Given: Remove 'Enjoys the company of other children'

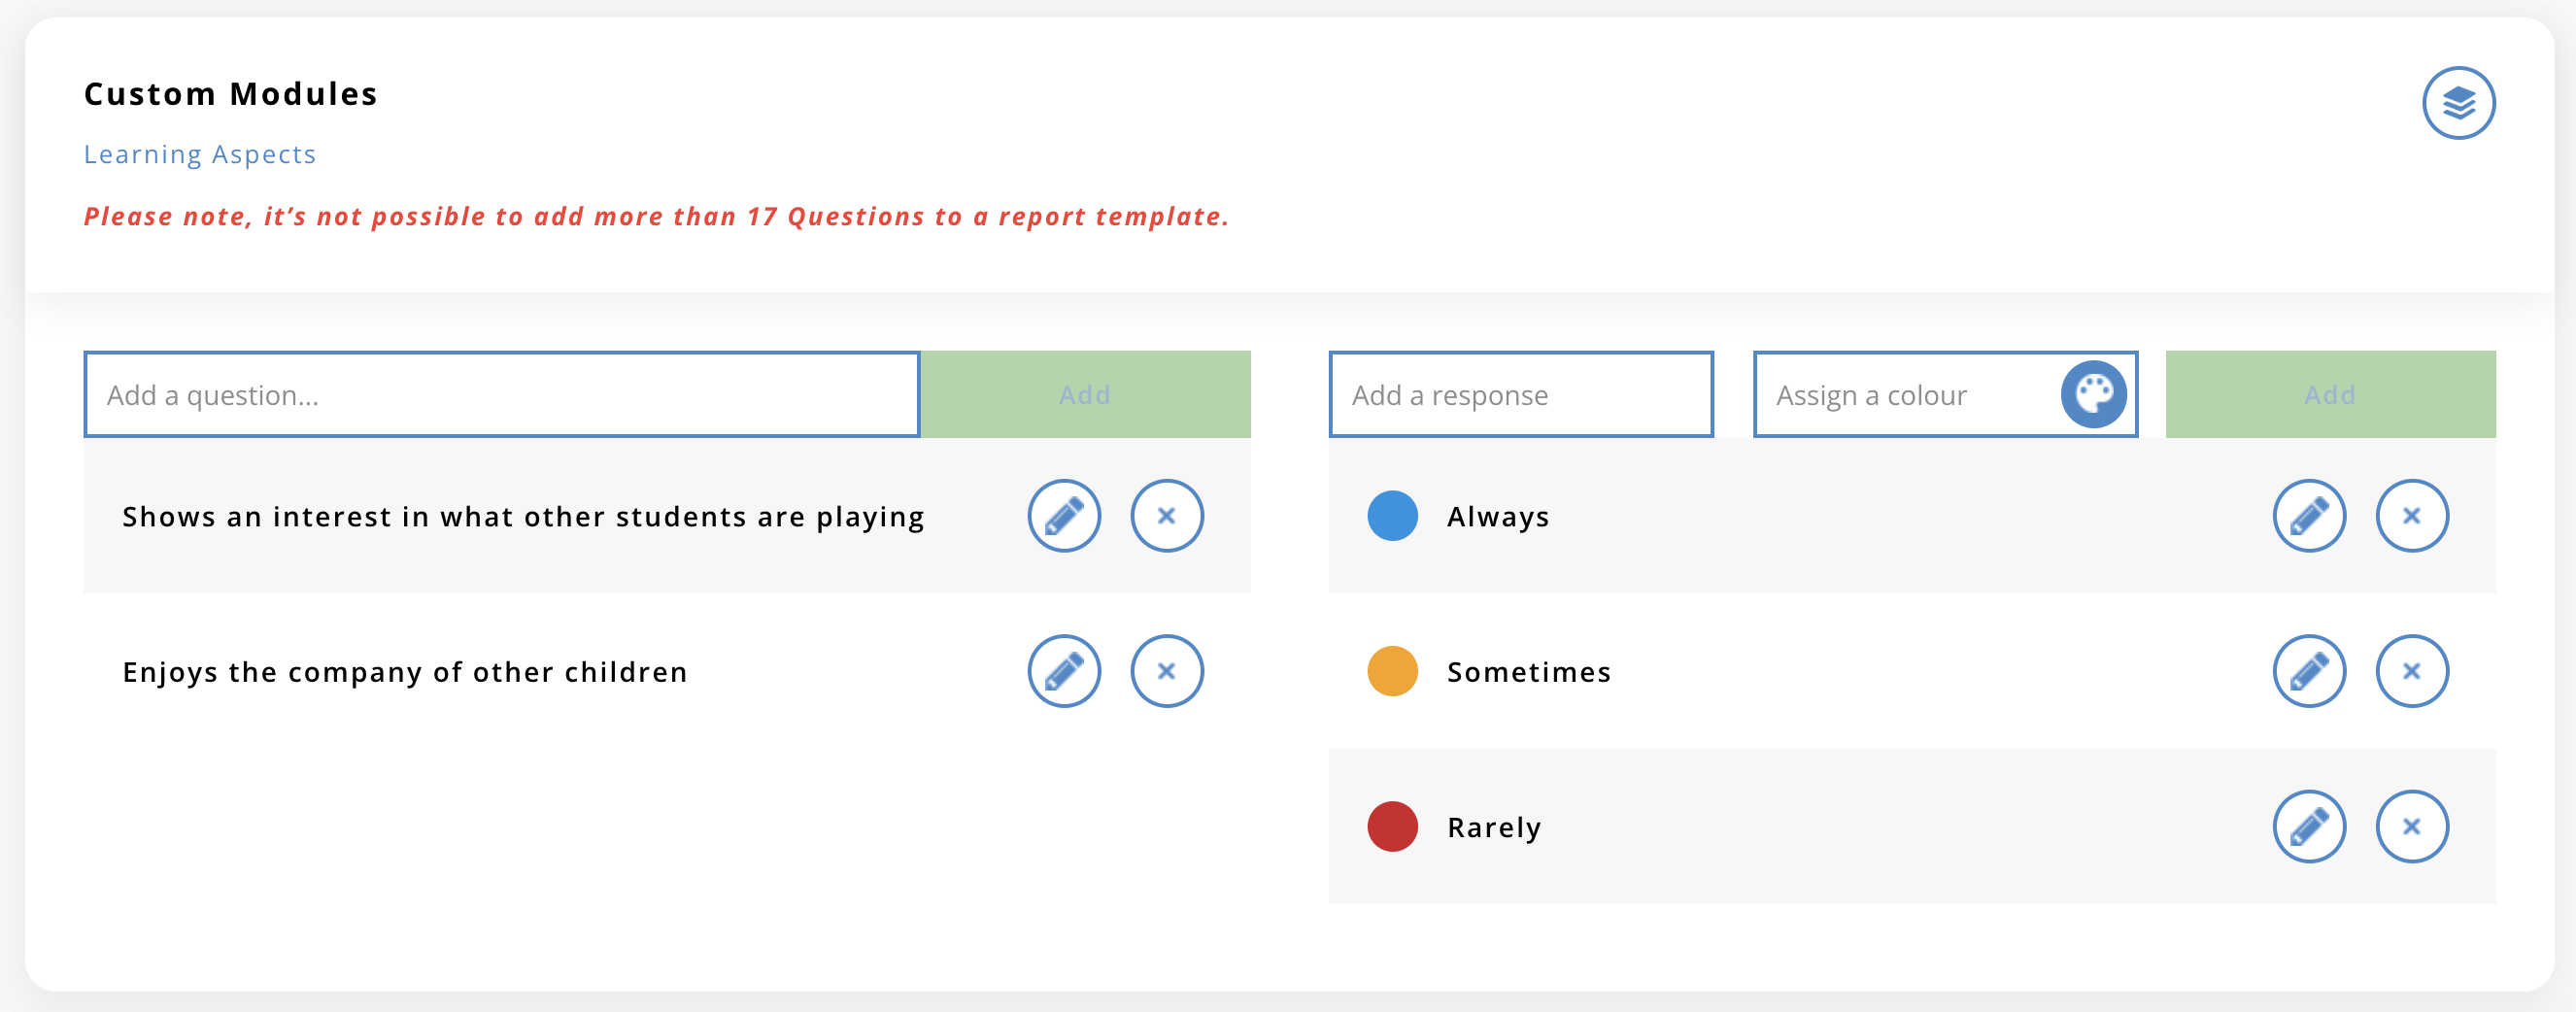Looking at the screenshot, I should pos(1167,671).
